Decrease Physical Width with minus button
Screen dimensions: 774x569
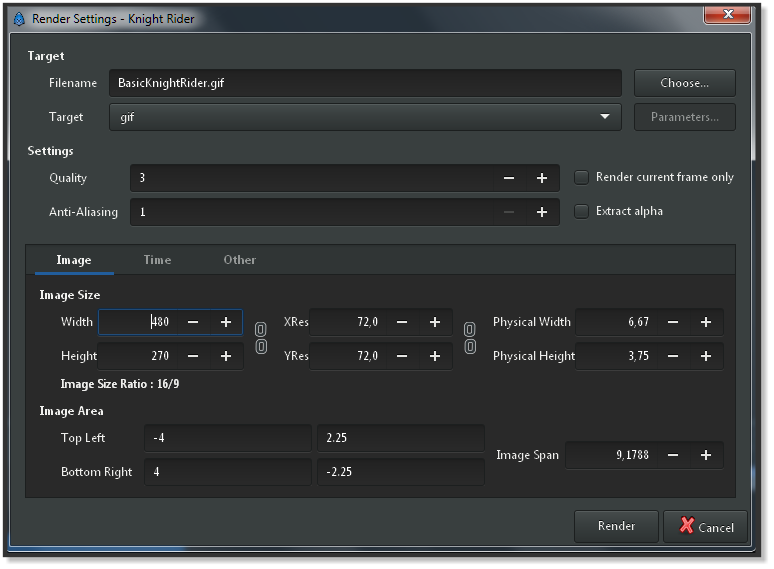[x=673, y=322]
